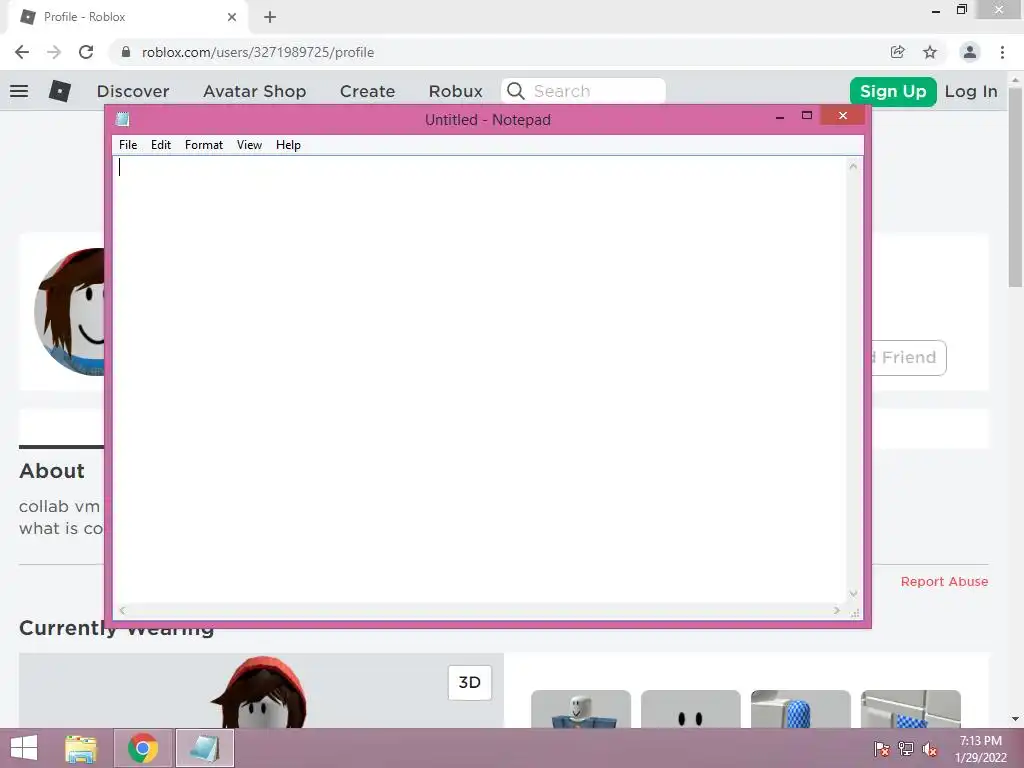Click the Notepad title bar icon
The image size is (1024, 768).
point(122,119)
